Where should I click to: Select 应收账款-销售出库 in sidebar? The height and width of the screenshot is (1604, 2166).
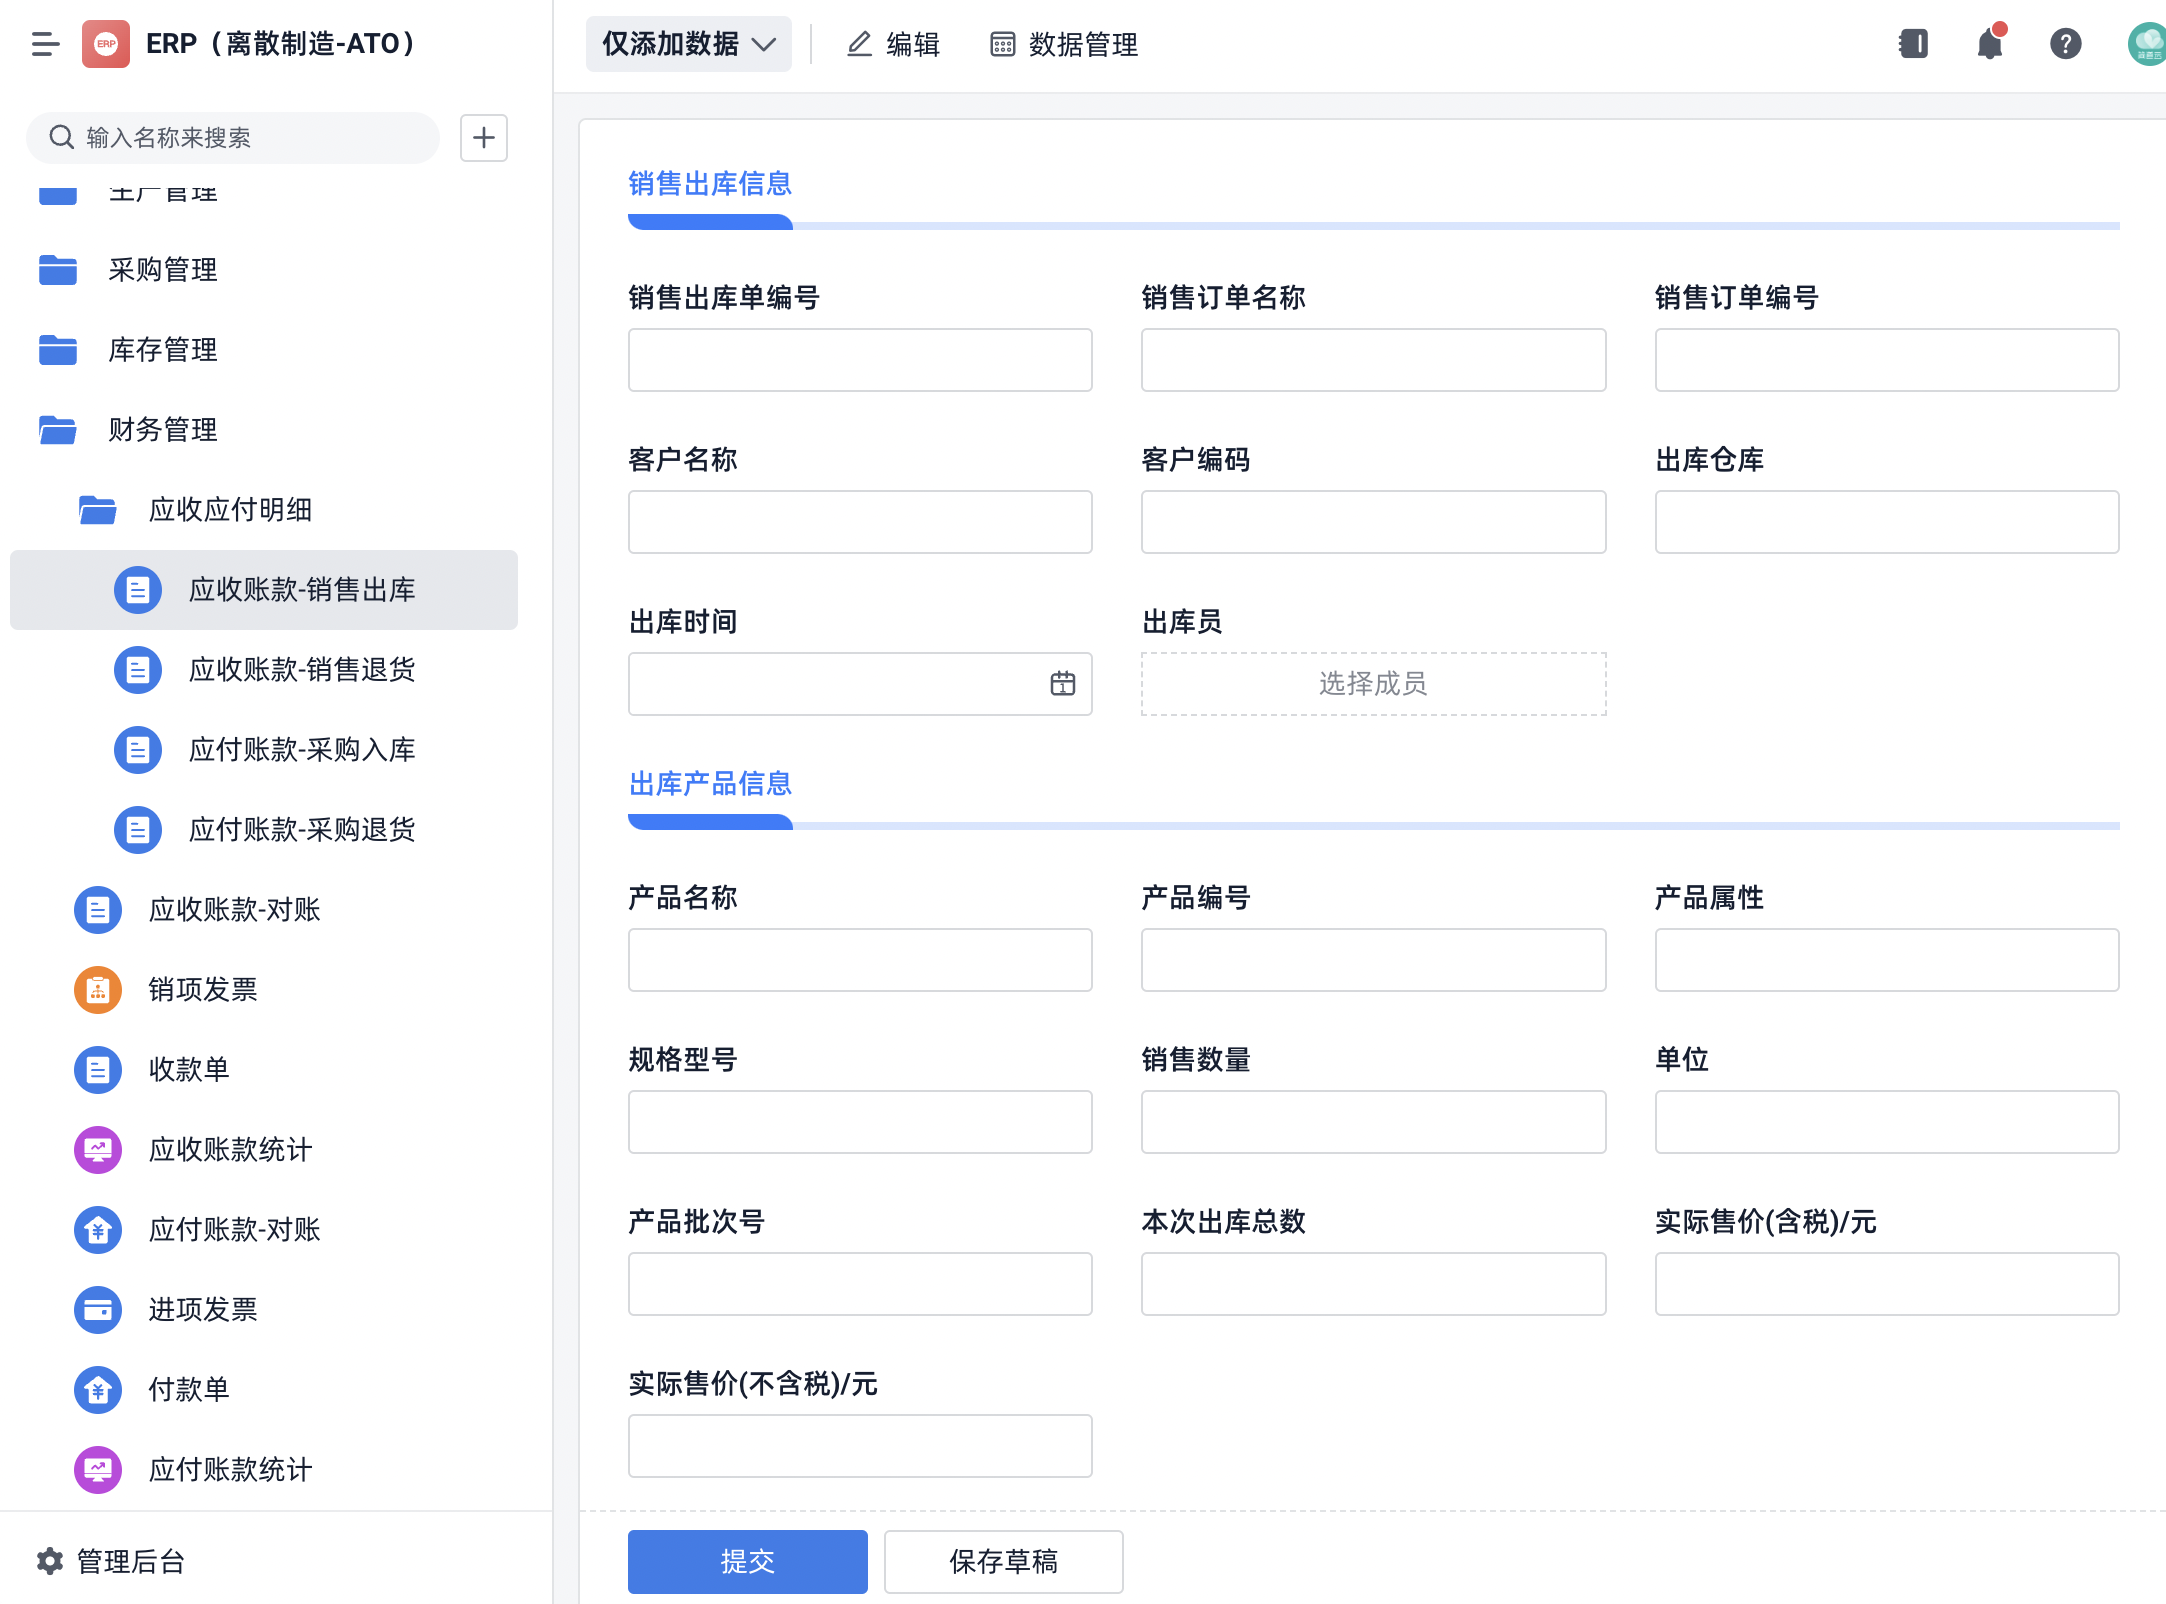click(264, 590)
